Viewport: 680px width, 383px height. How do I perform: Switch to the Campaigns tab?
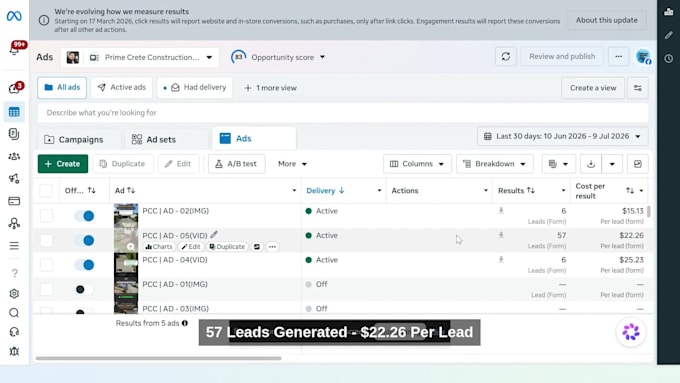[74, 140]
